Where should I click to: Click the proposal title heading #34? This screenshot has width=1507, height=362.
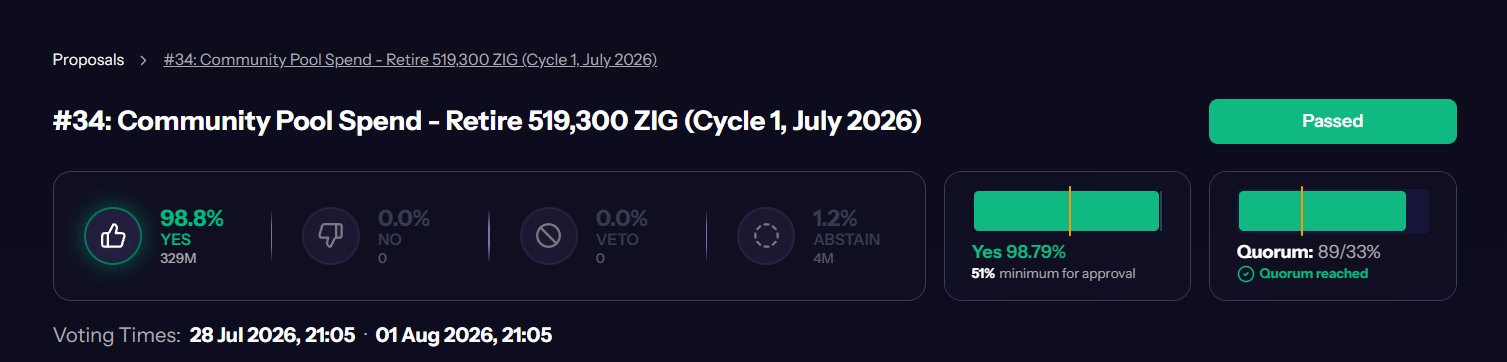tap(487, 122)
